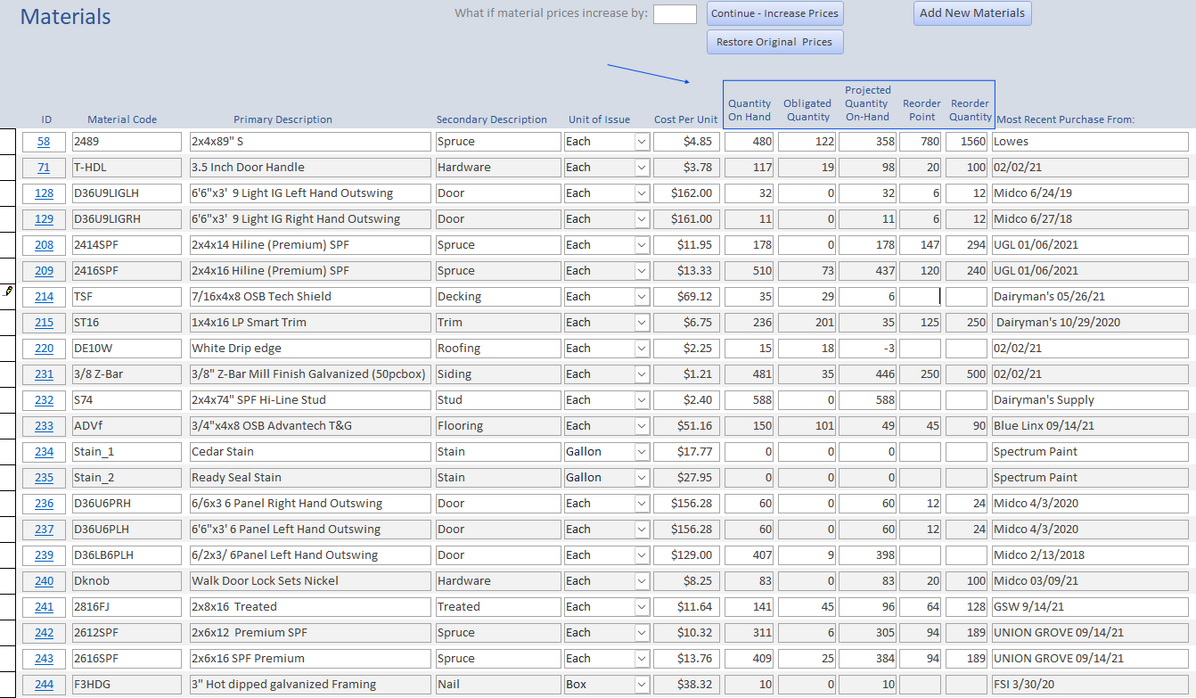Click the price increase percentage input box
Viewport: 1196px width, 698px height.
click(x=675, y=14)
